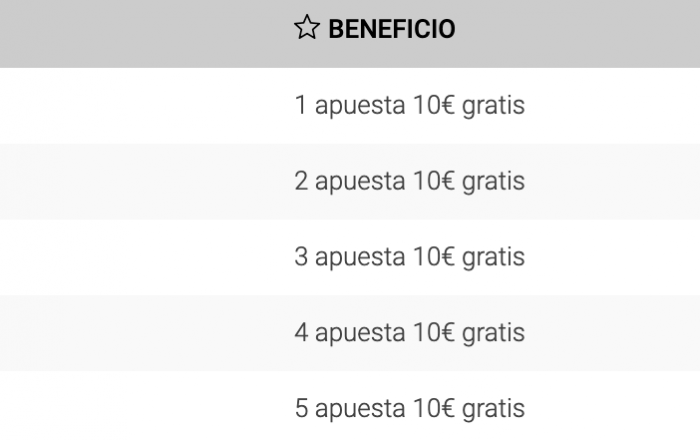Image resolution: width=700 pixels, height=441 pixels.
Task: Click the number 4 in fourth row
Action: click(301, 333)
